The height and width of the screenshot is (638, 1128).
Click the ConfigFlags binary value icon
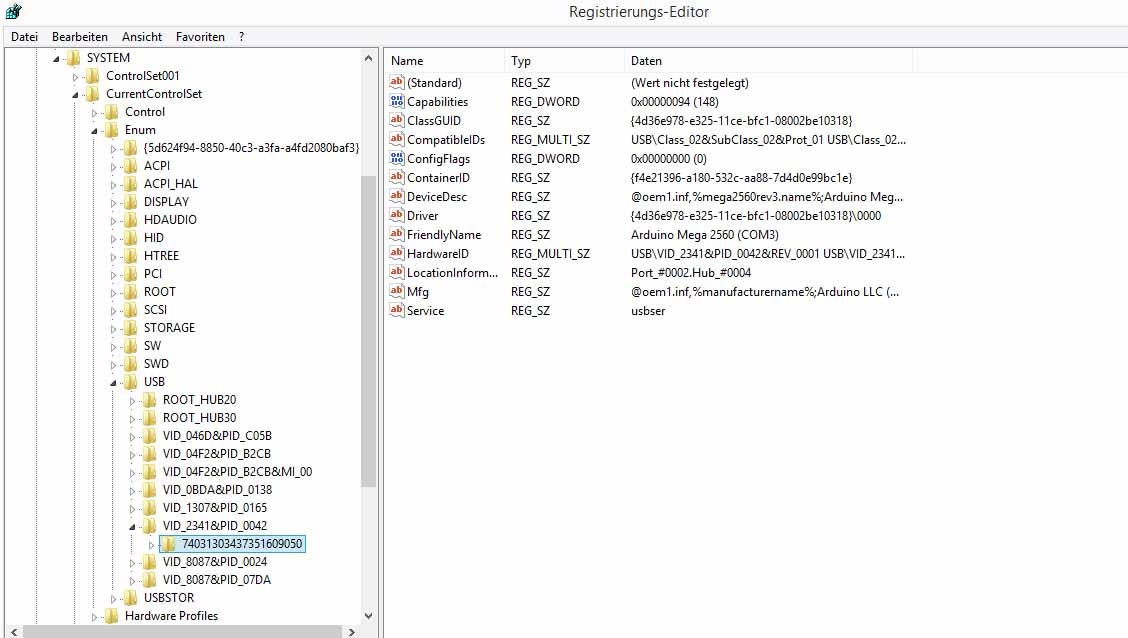[x=396, y=159]
